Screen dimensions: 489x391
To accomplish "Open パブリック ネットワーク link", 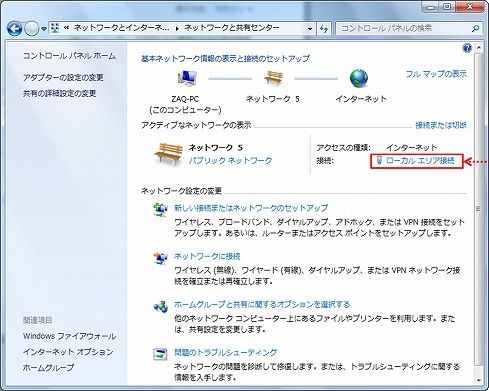I will click(x=230, y=161).
